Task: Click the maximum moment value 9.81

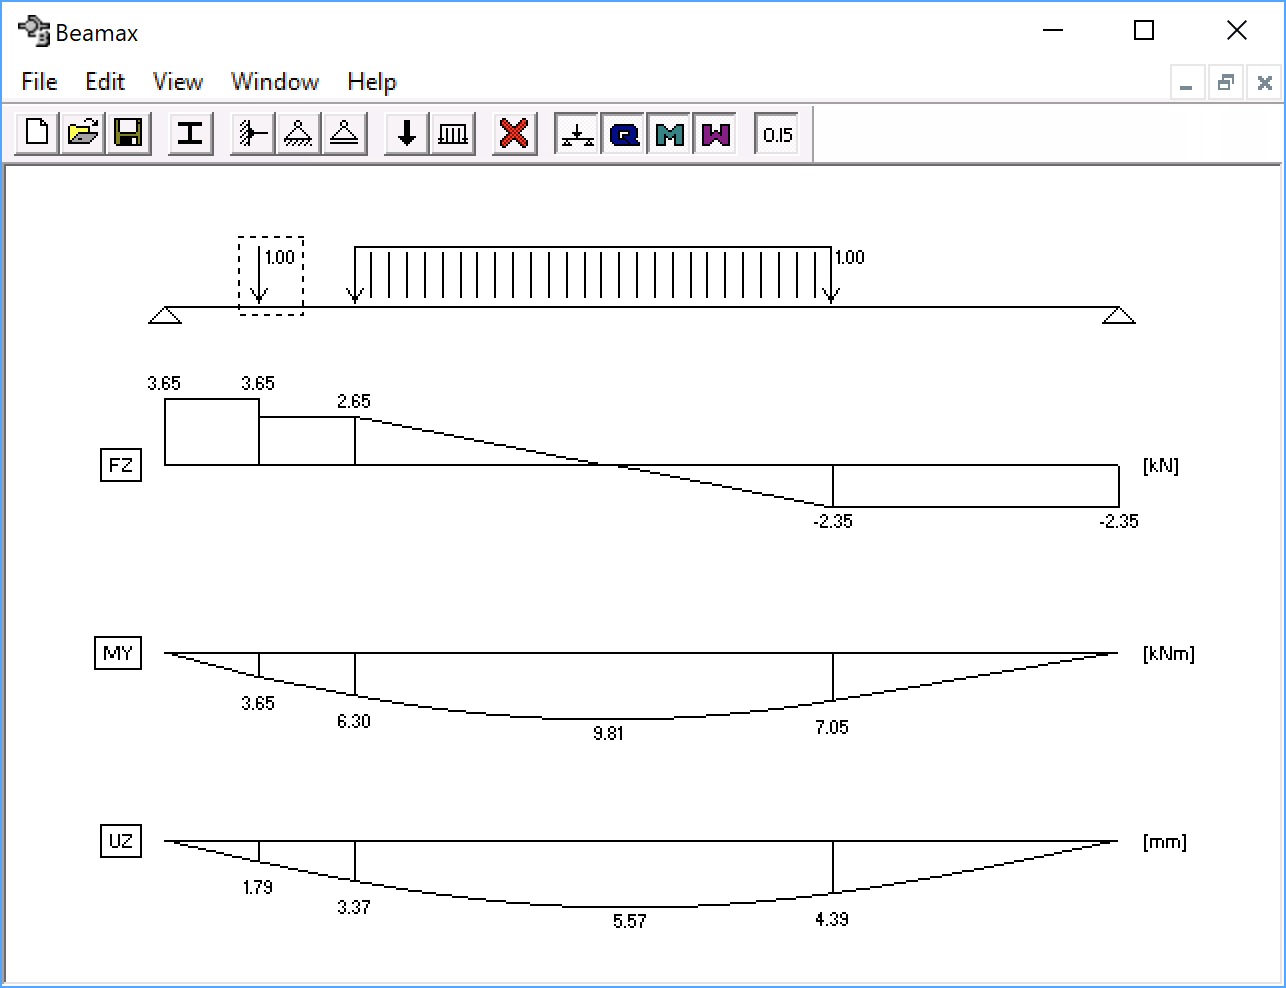Action: [608, 733]
